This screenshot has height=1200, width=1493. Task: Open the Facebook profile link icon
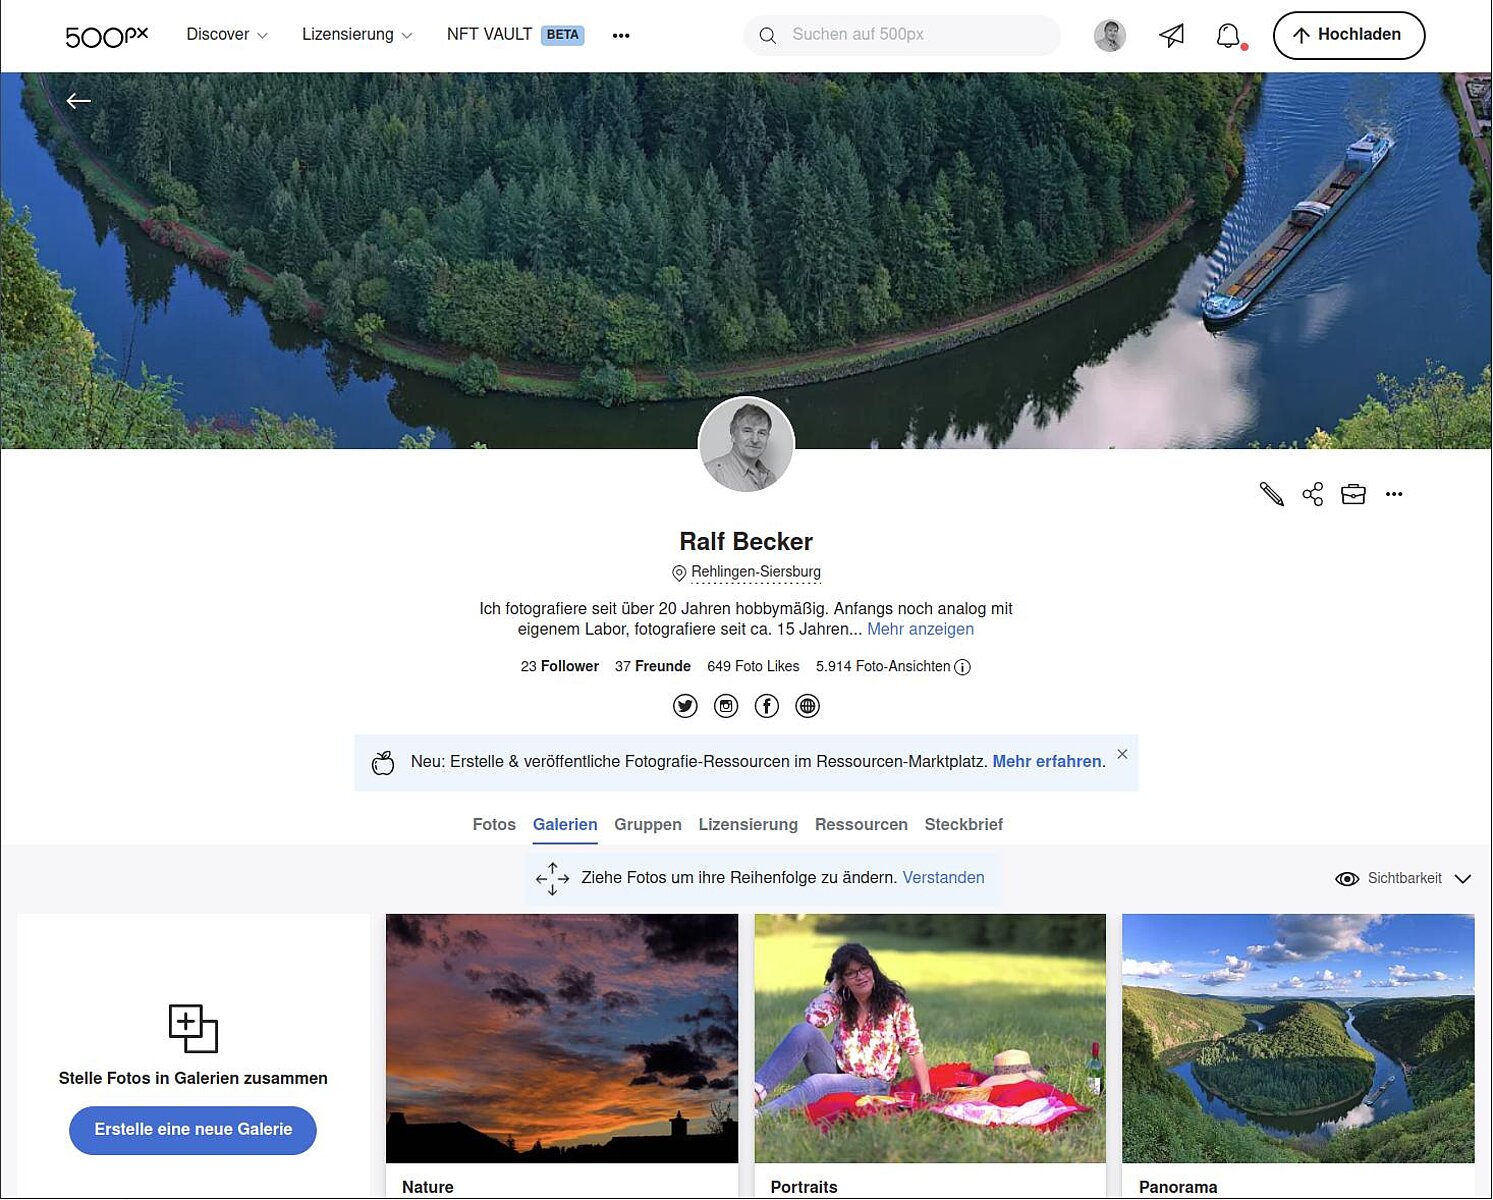tap(767, 707)
